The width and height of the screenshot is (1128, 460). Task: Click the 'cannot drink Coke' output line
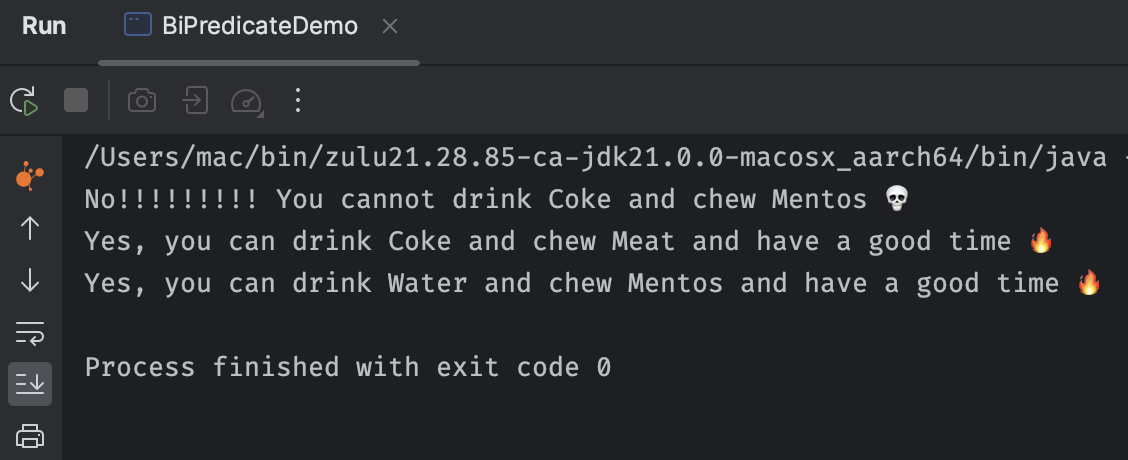click(498, 199)
